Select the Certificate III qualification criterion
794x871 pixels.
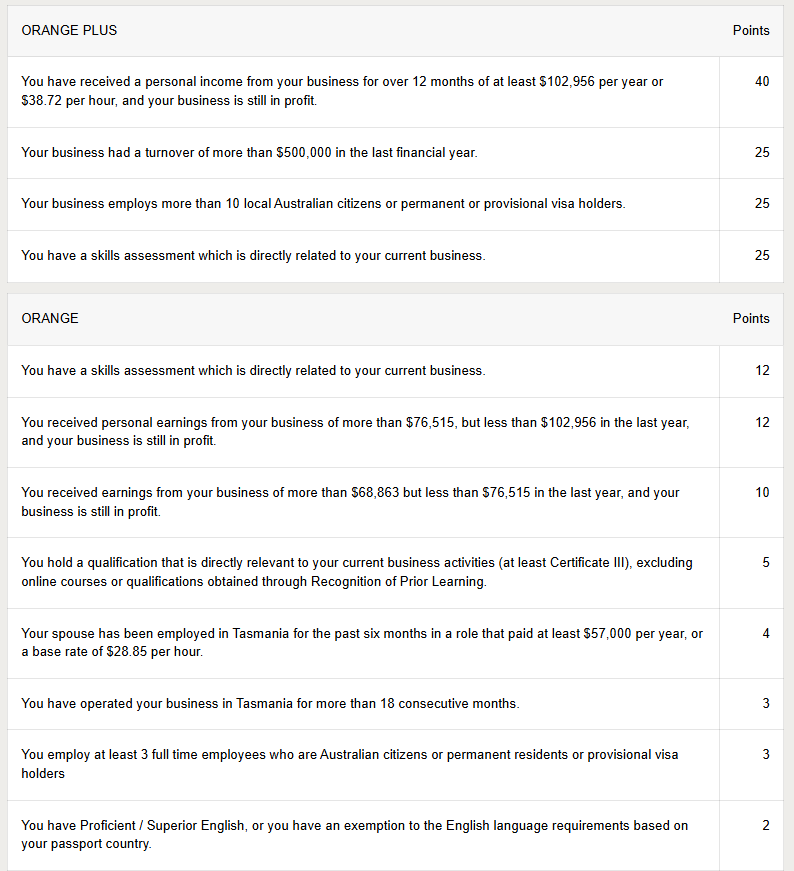coord(356,572)
